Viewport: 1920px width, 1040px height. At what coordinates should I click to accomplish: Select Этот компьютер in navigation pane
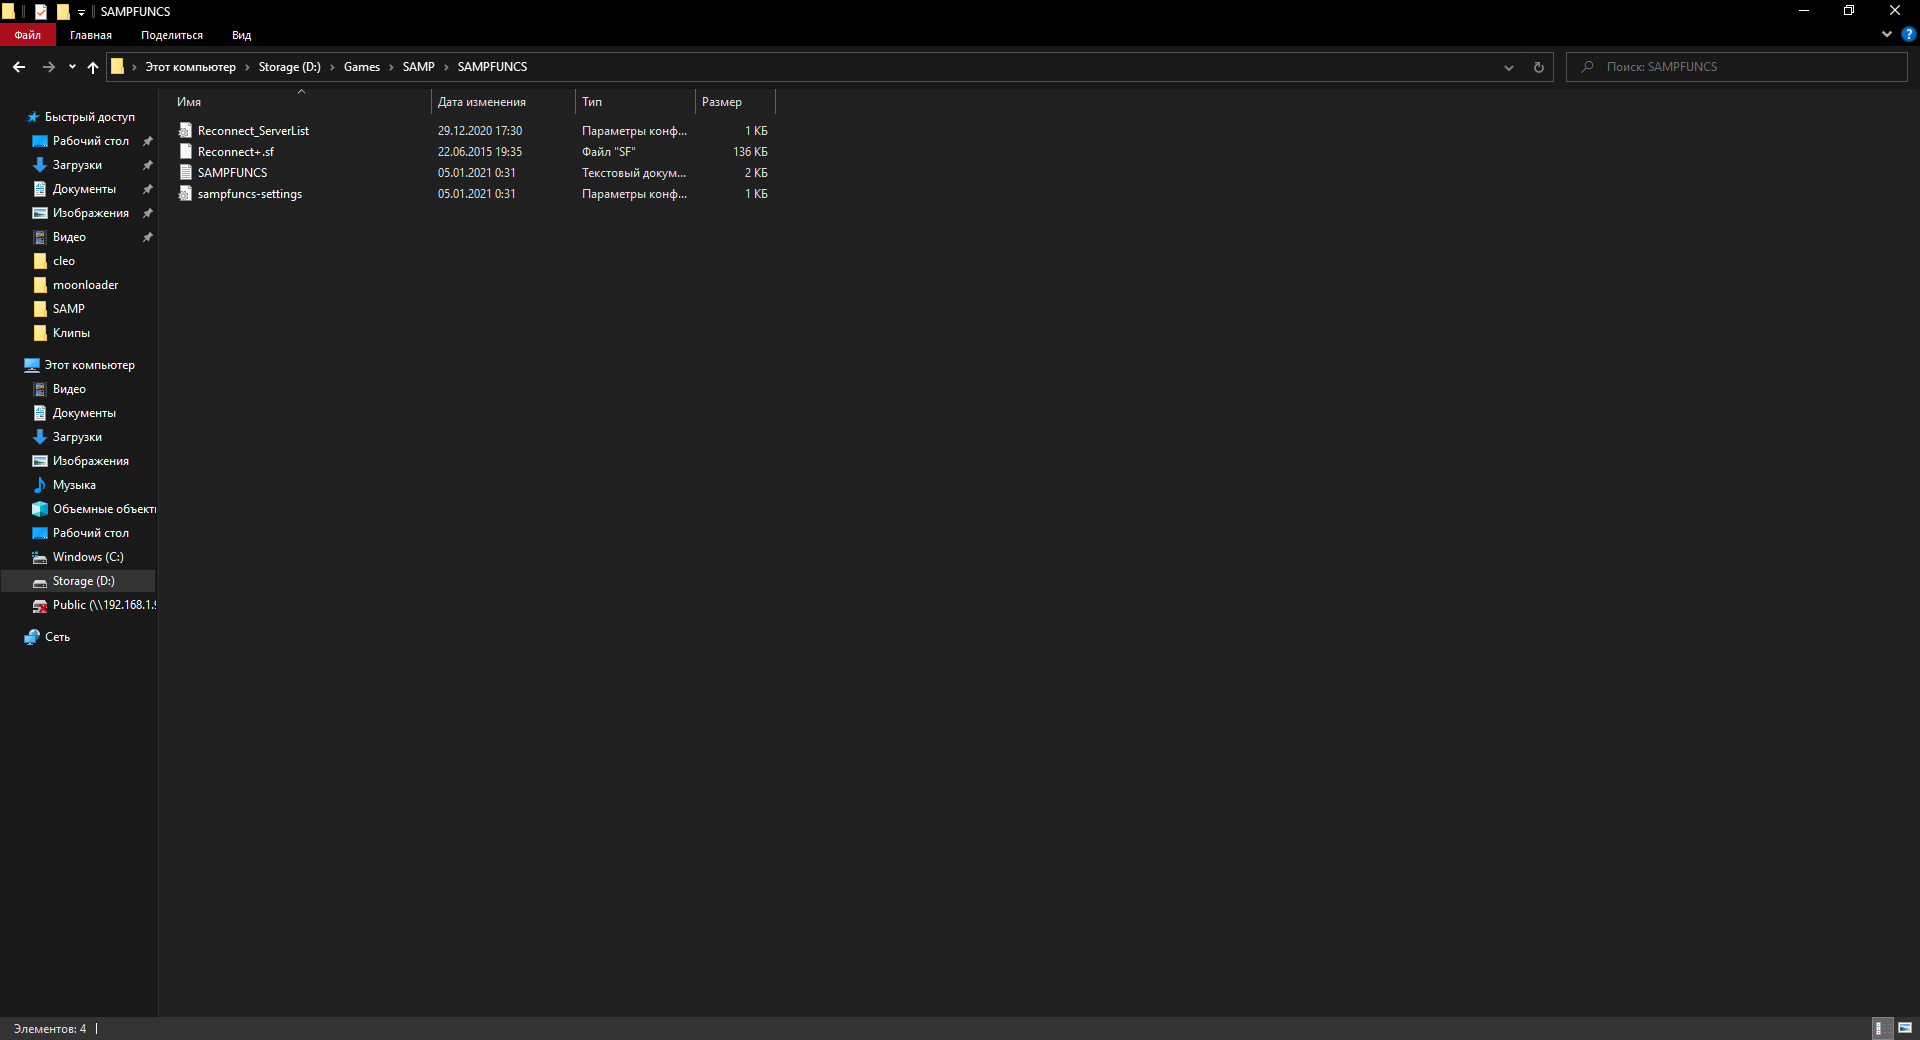tap(89, 365)
